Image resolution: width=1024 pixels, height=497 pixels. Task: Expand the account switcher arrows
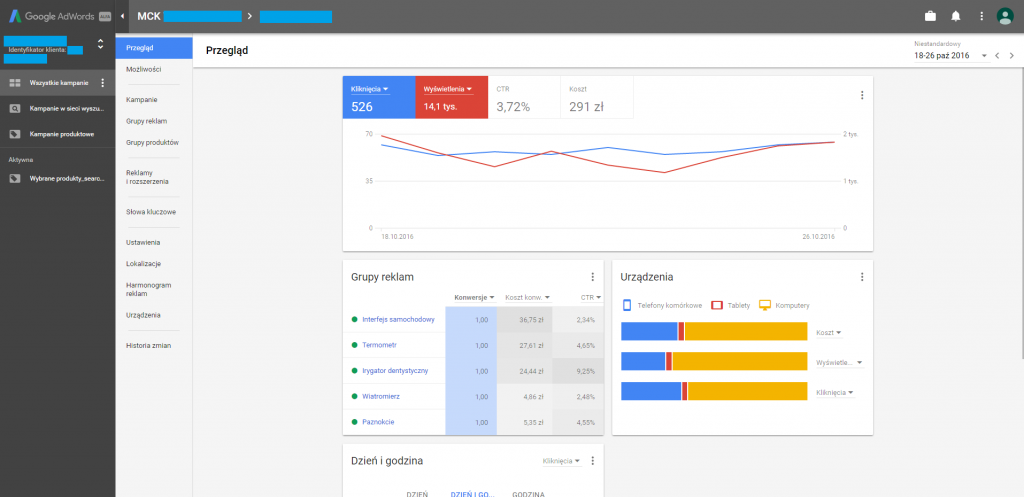(100, 44)
